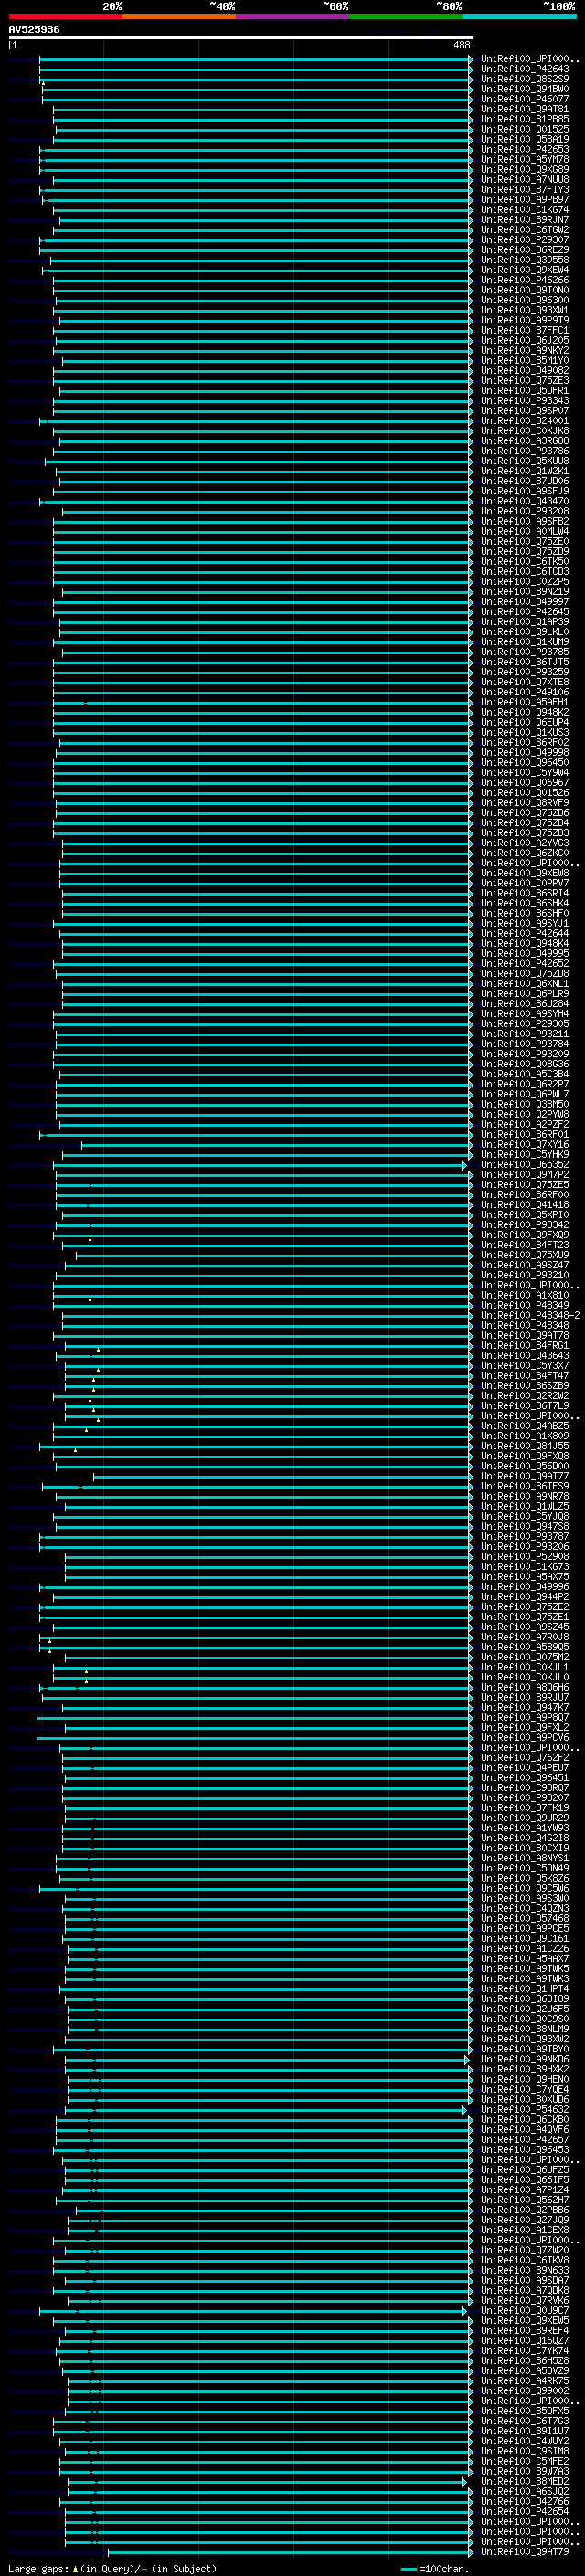Click UniRef100_B7FIY3 label
585x2576 pixels.
pyautogui.click(x=525, y=189)
